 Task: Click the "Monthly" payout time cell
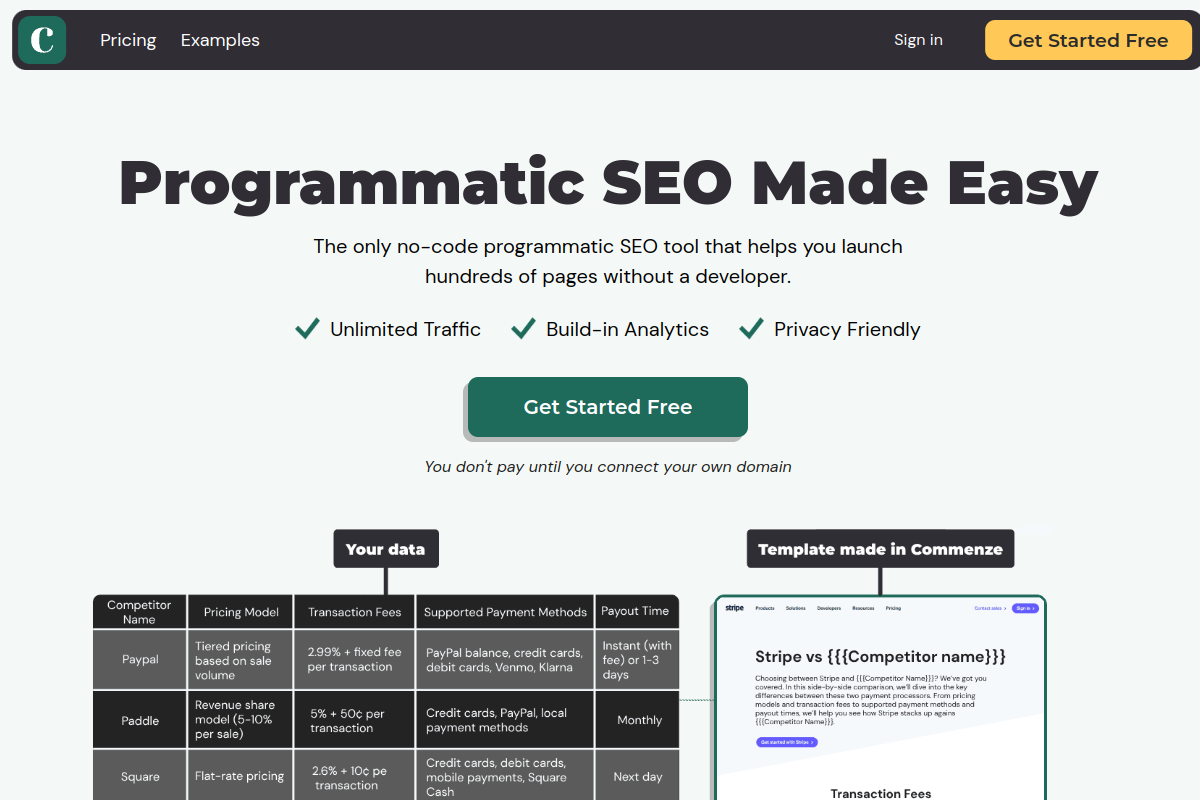pyautogui.click(x=638, y=720)
